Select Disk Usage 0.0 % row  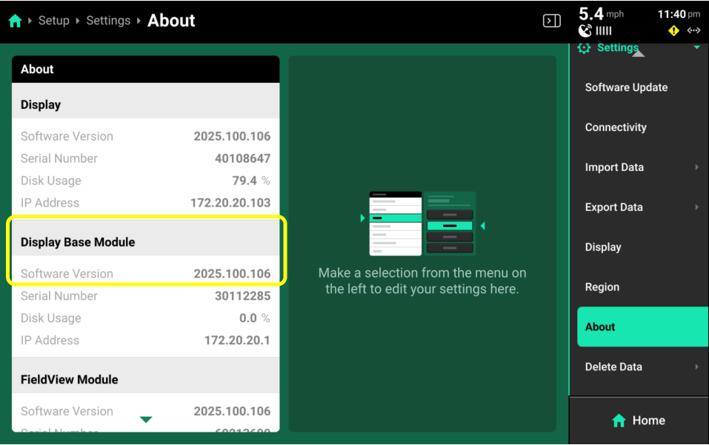(x=146, y=318)
